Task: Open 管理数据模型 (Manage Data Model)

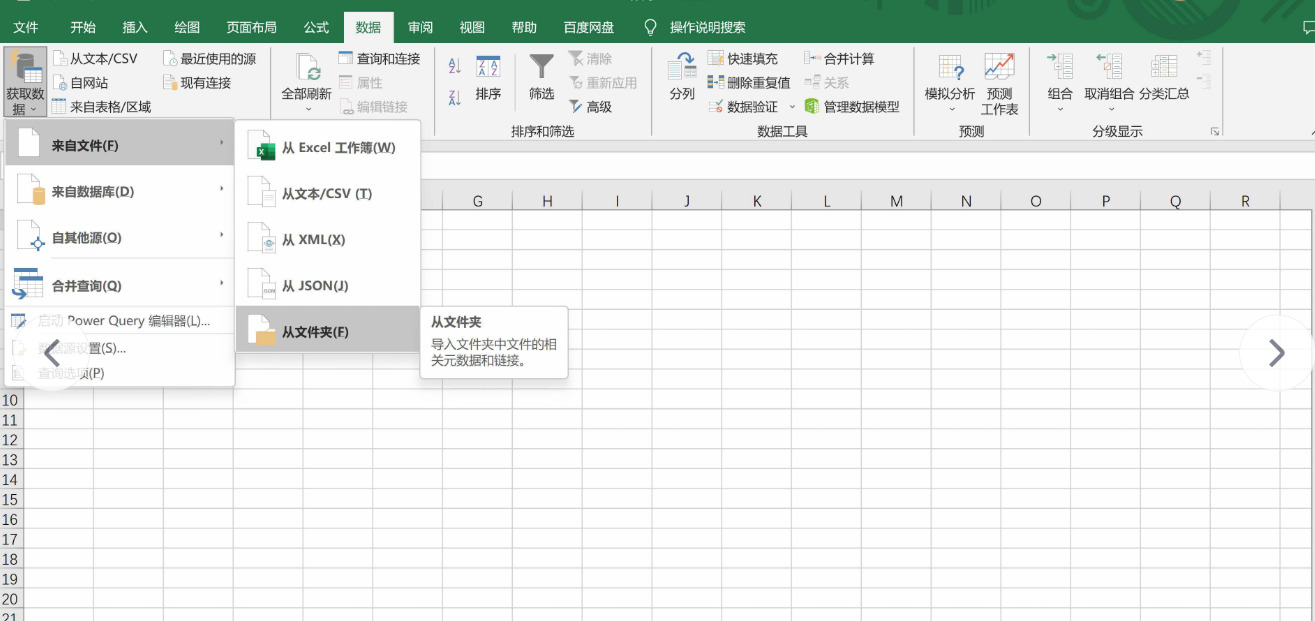Action: coord(852,107)
